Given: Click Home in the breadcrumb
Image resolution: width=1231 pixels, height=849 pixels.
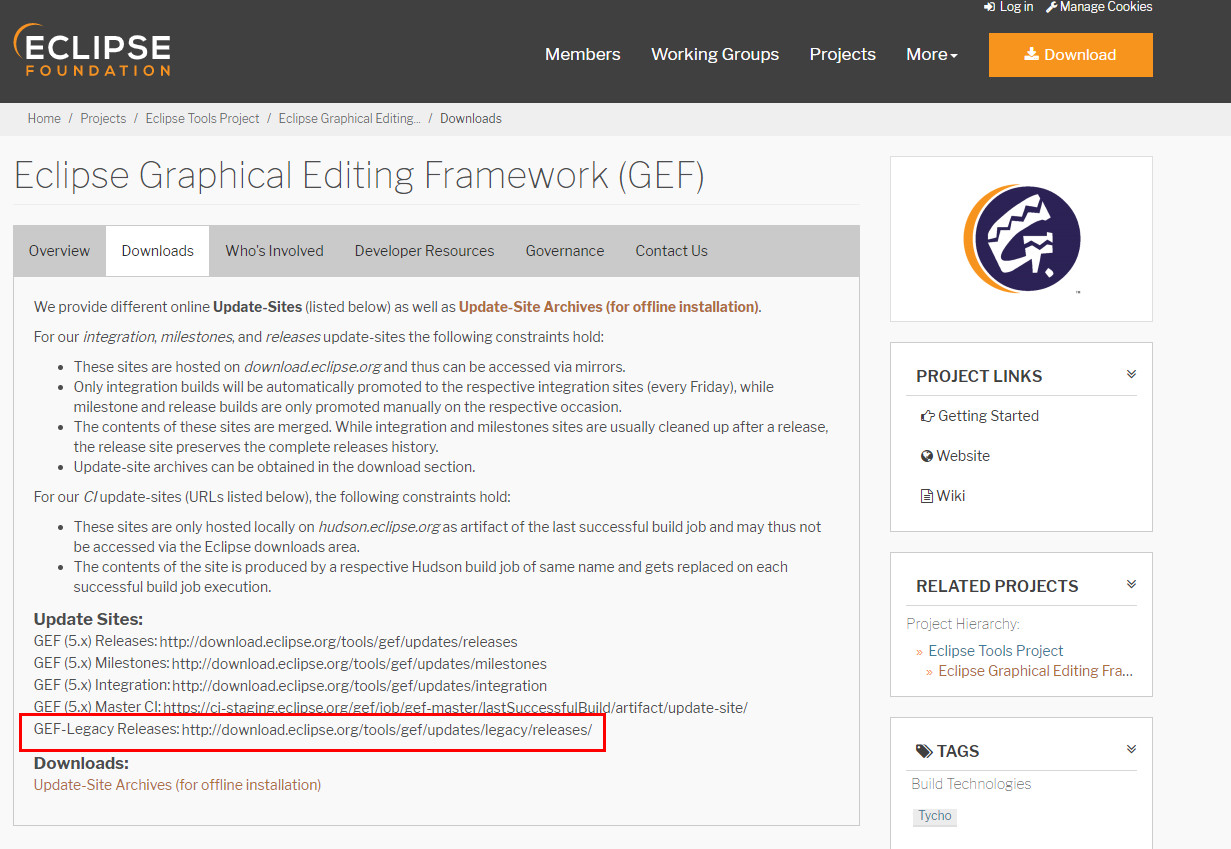Looking at the screenshot, I should pyautogui.click(x=44, y=118).
